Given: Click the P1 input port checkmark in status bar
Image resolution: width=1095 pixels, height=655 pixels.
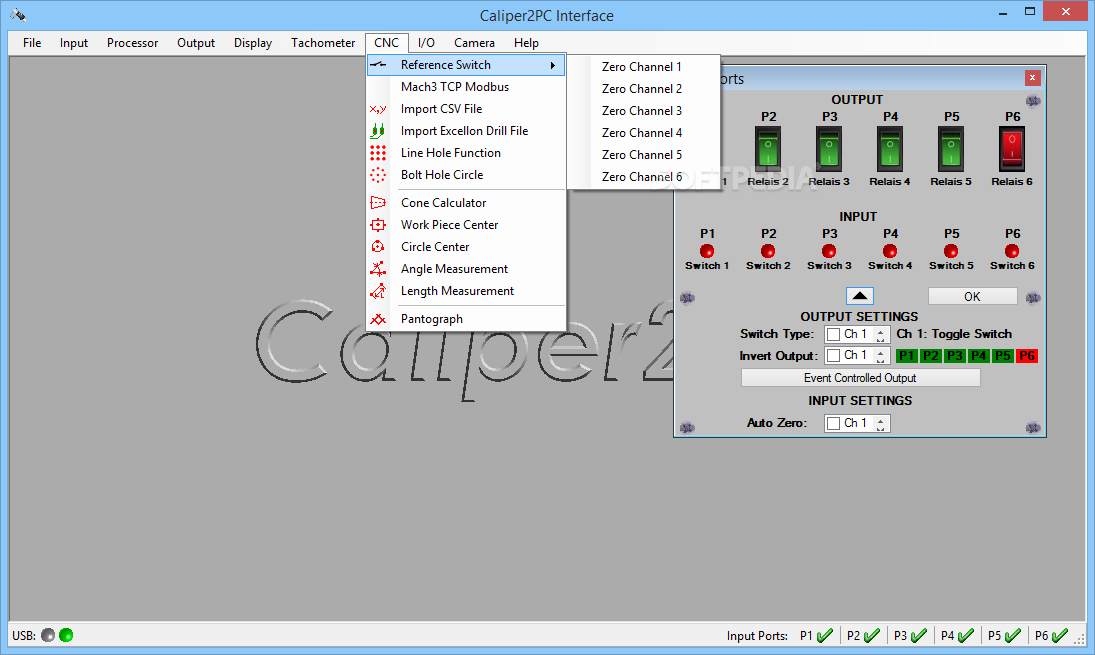Looking at the screenshot, I should click(825, 635).
